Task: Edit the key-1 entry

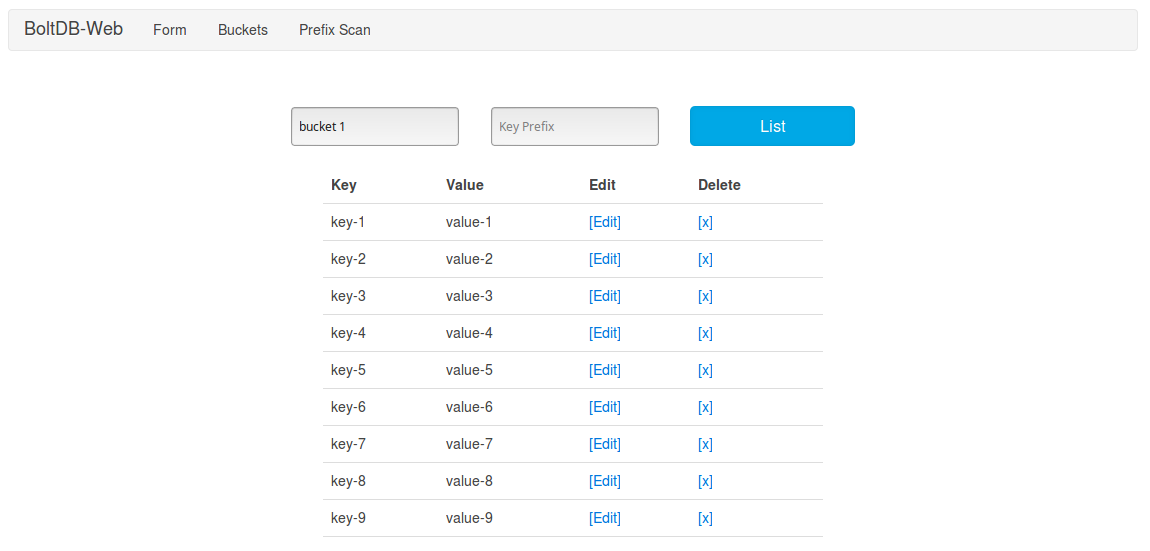Action: 605,222
